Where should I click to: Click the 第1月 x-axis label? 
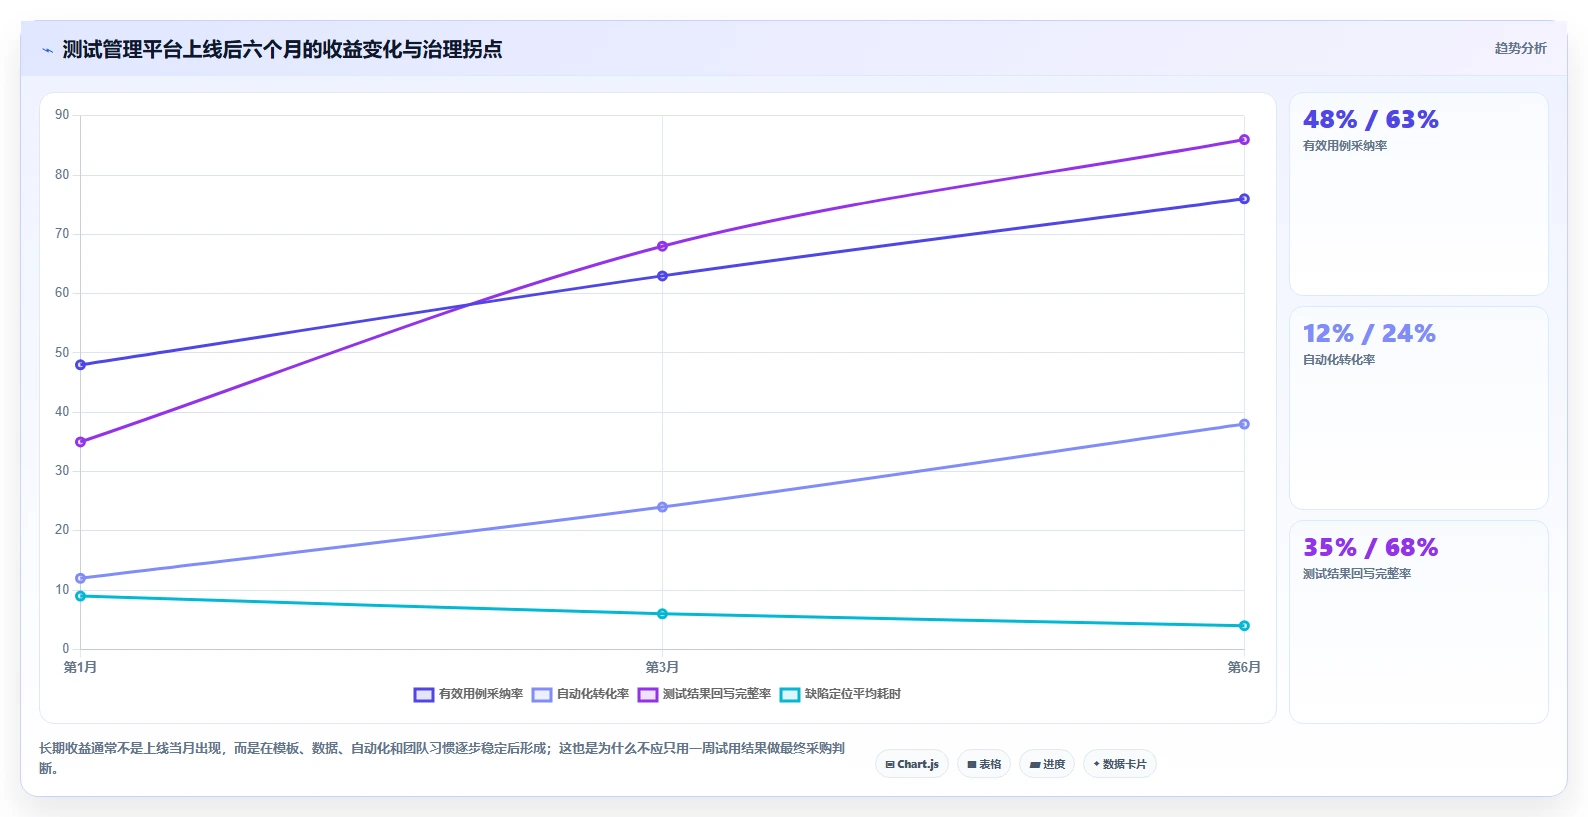click(x=80, y=667)
